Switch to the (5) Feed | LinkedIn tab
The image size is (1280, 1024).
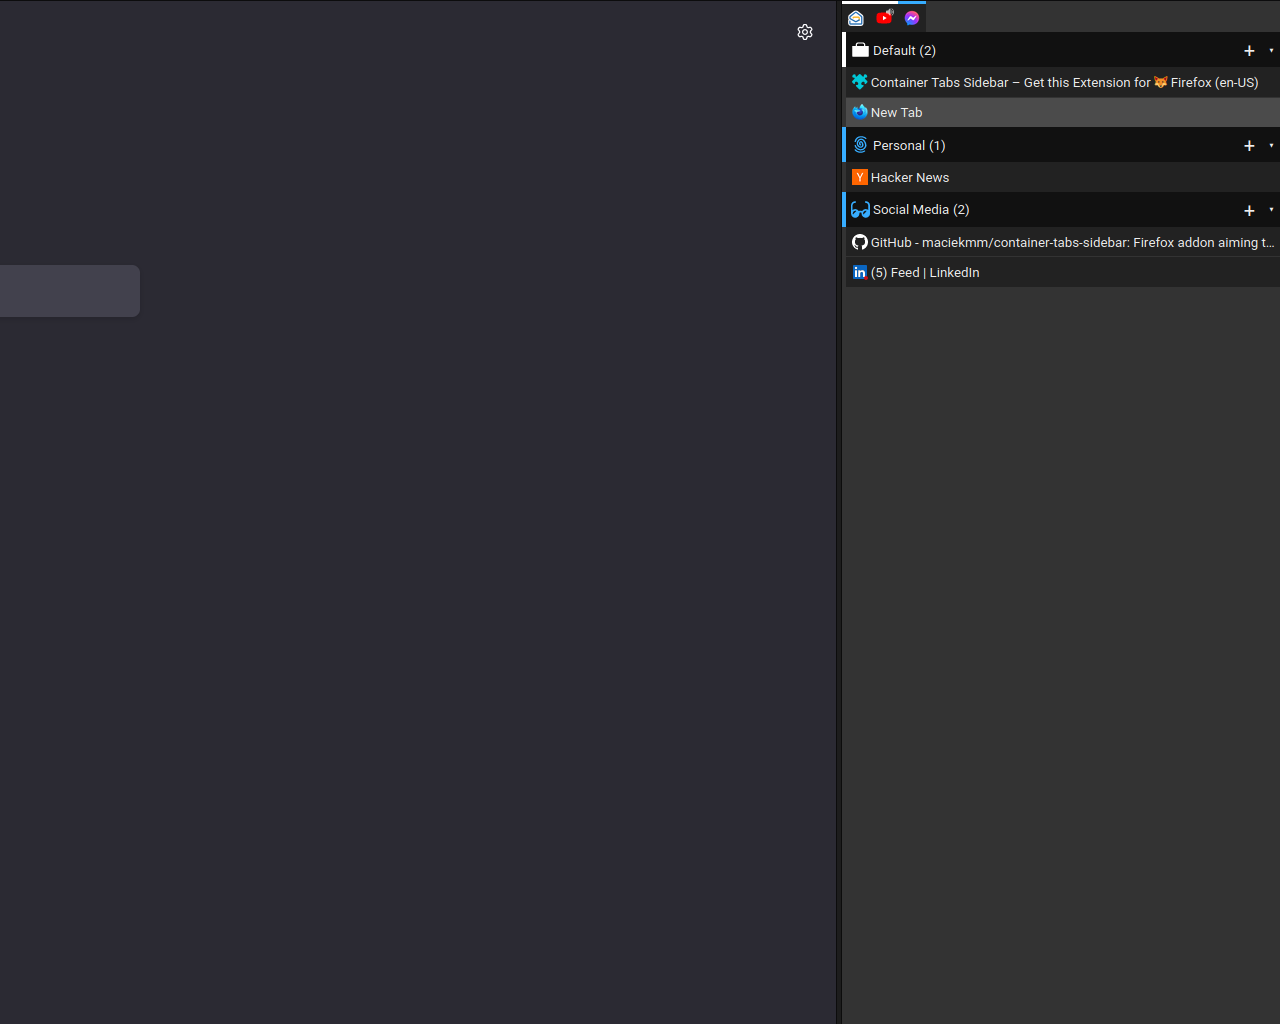pyautogui.click(x=1062, y=272)
